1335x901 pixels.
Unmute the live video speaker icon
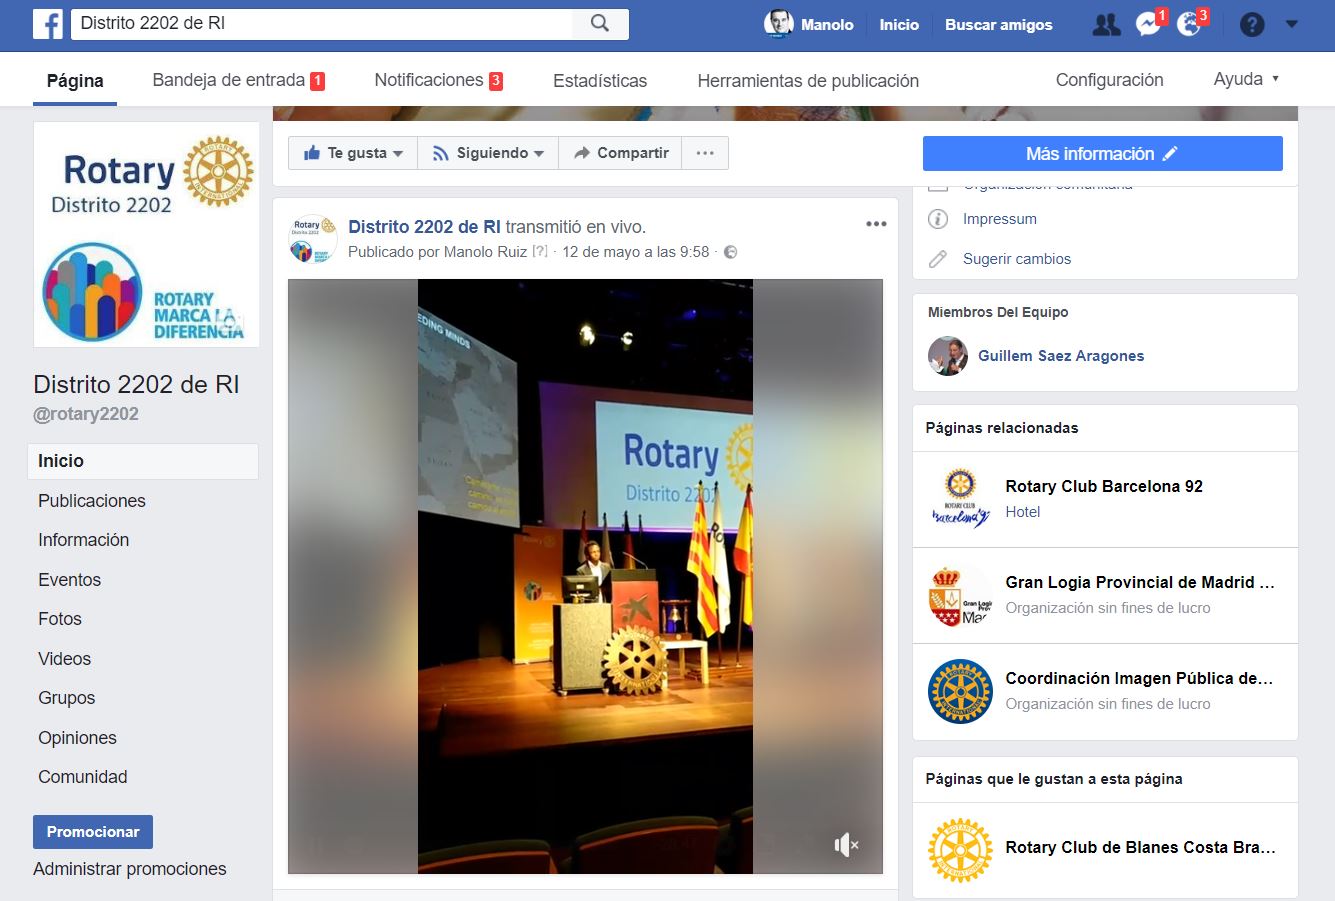coord(846,845)
